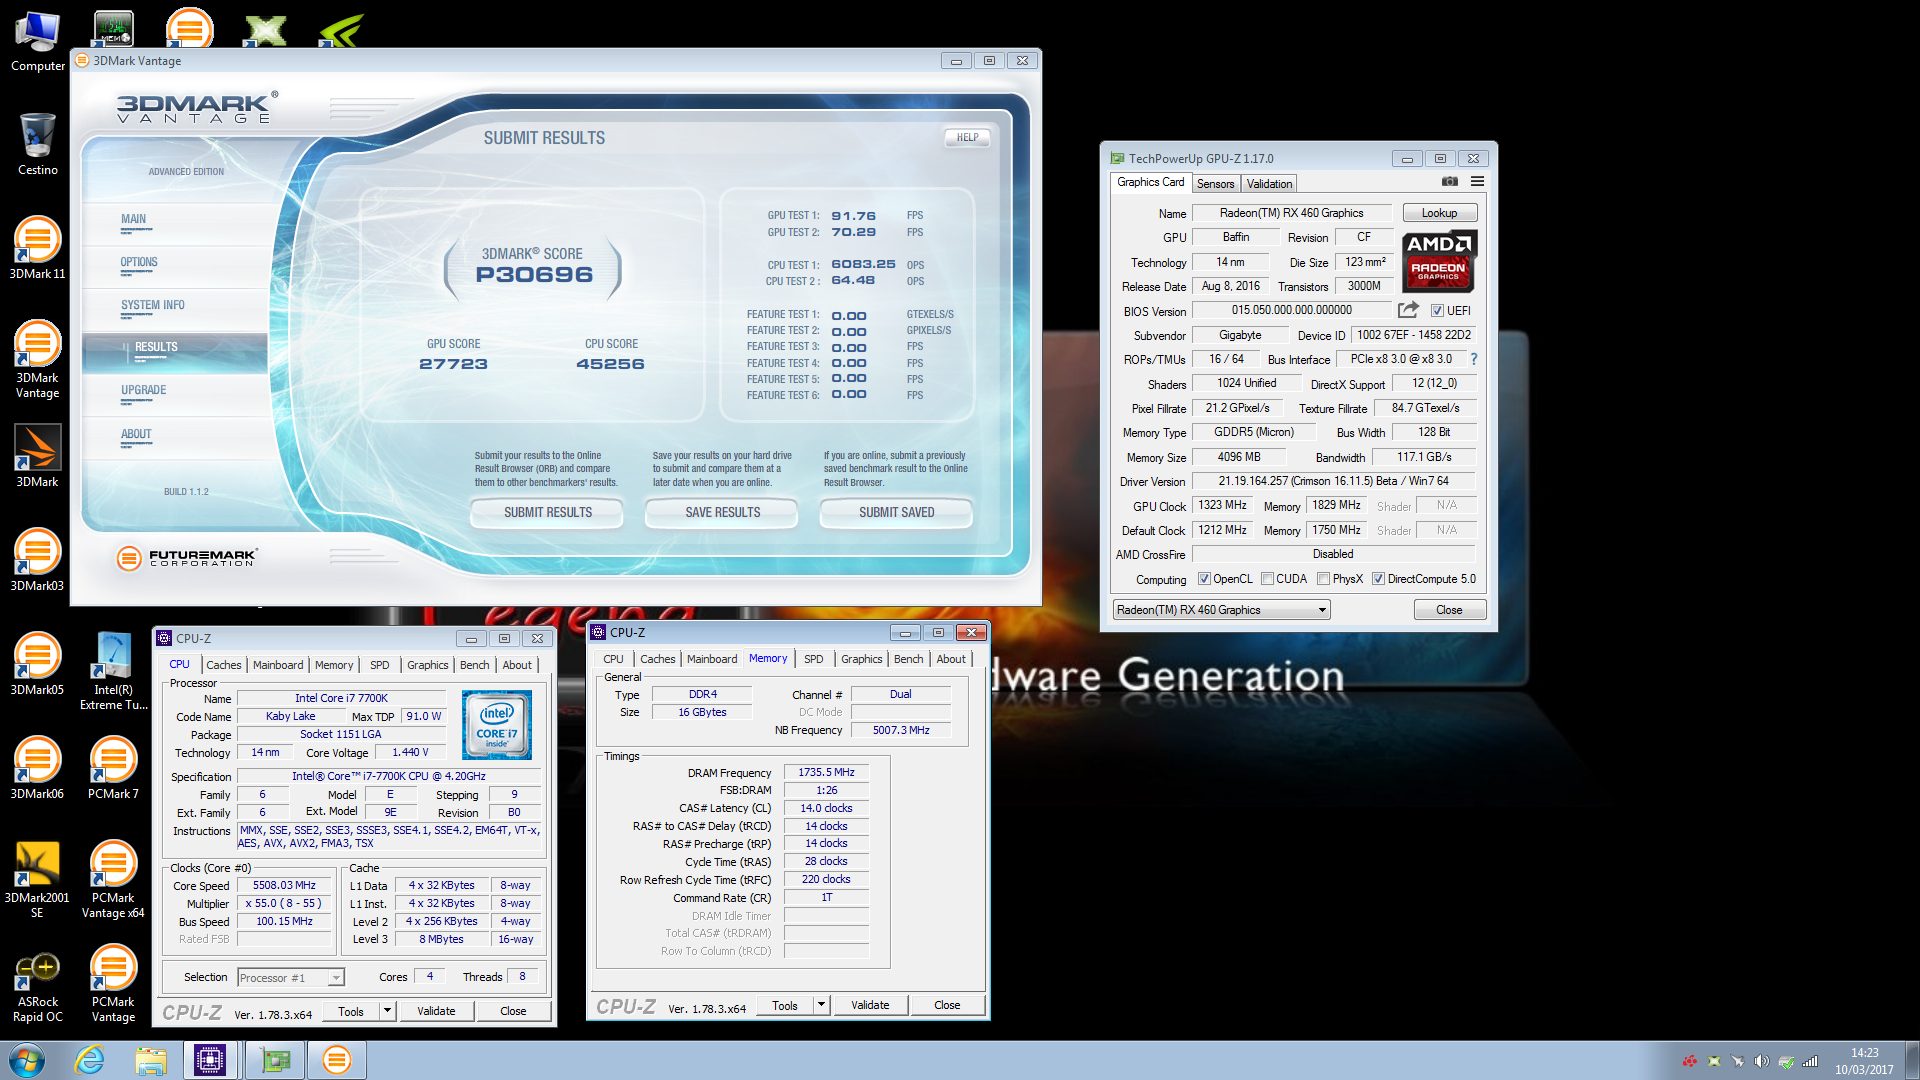The image size is (1920, 1080).
Task: Launch the 3DMark05 desktop shortcut
Action: pos(37,663)
